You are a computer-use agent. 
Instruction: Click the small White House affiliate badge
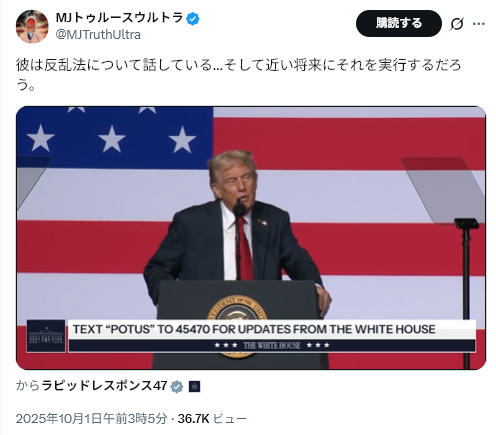(x=194, y=387)
